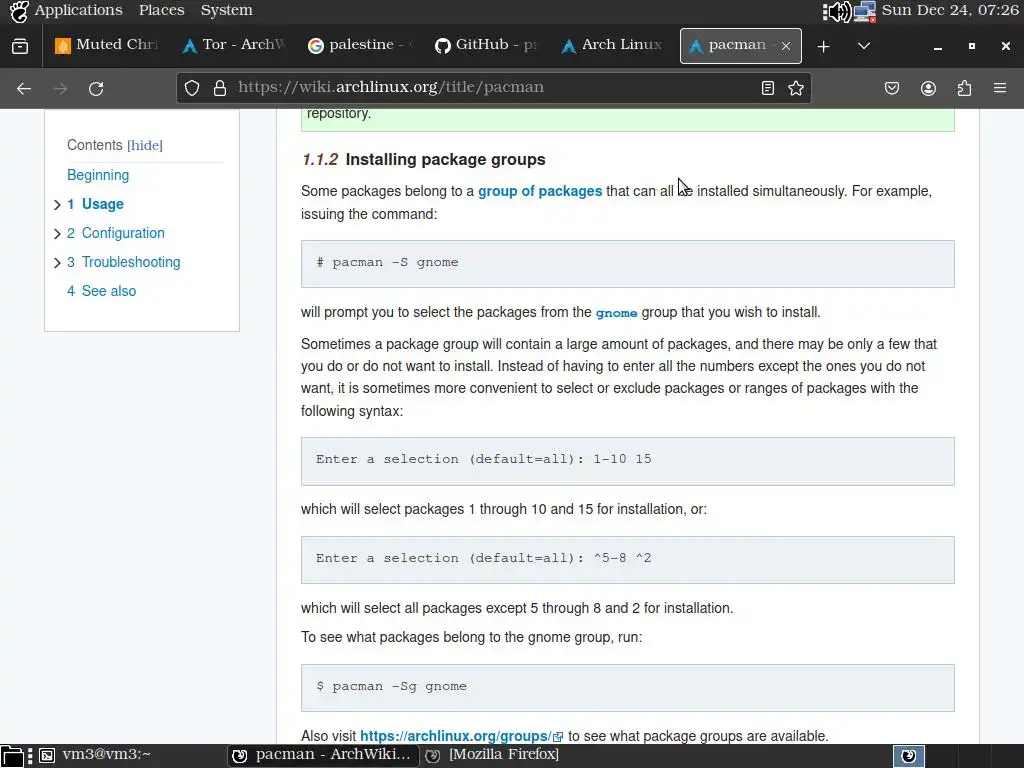The image size is (1024, 768).
Task: Click 'pacman -S gnome' code block
Action: (x=628, y=264)
